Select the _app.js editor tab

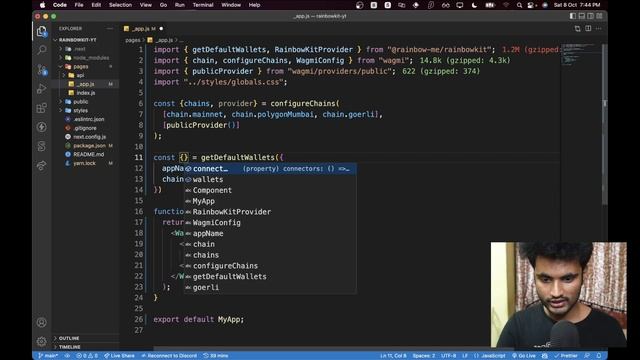coord(143,29)
